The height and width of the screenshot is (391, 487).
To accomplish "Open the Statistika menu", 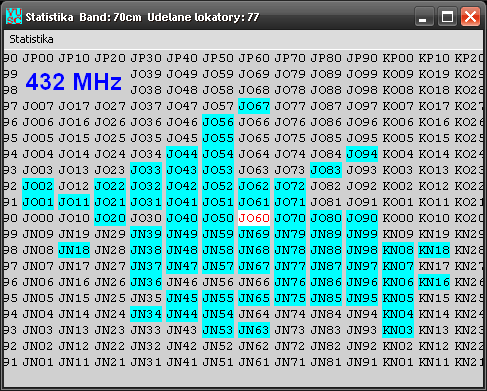I will point(31,39).
